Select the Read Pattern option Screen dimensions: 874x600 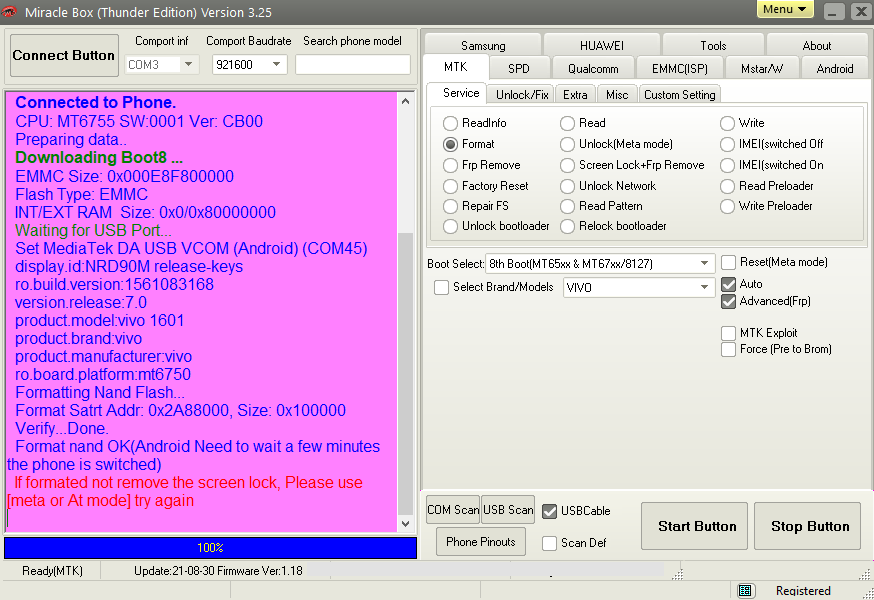[567, 206]
